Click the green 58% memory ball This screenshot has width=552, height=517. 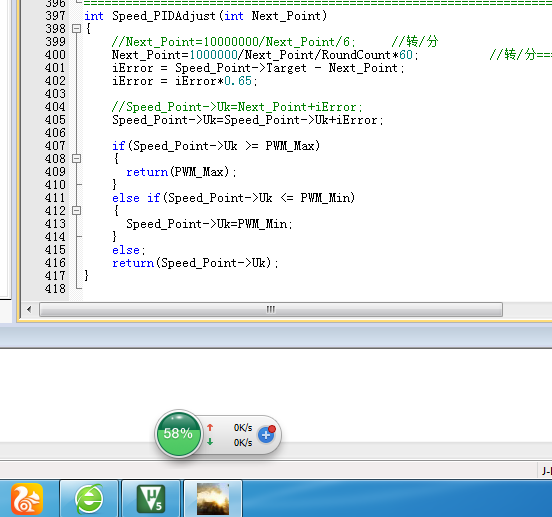[x=178, y=434]
